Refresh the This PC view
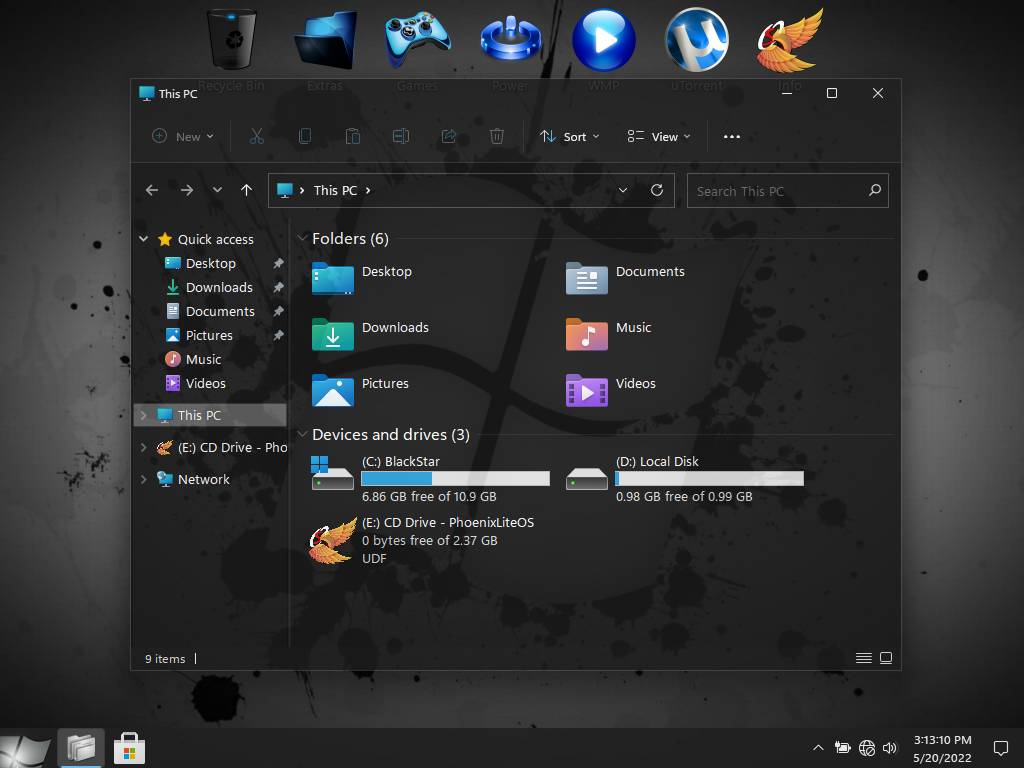Viewport: 1024px width, 768px height. (657, 190)
